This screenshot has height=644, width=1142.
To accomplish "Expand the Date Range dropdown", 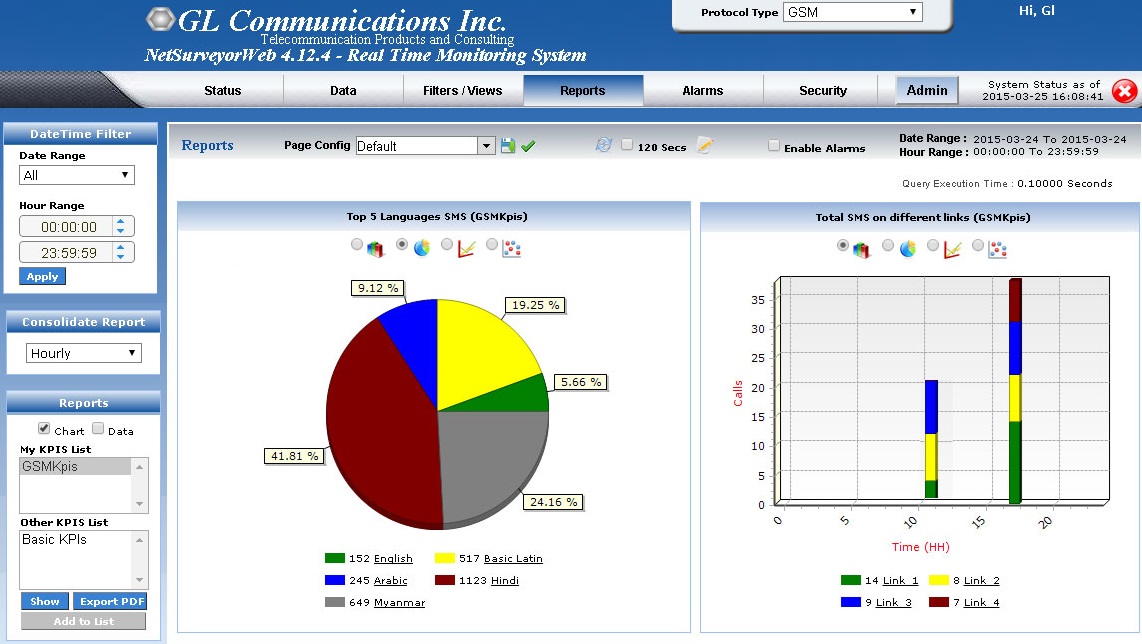I will point(76,175).
